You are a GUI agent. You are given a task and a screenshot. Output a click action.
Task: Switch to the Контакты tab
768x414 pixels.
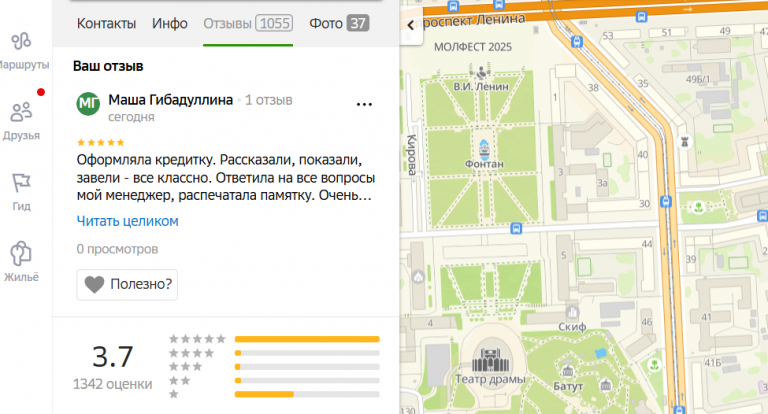pyautogui.click(x=106, y=24)
